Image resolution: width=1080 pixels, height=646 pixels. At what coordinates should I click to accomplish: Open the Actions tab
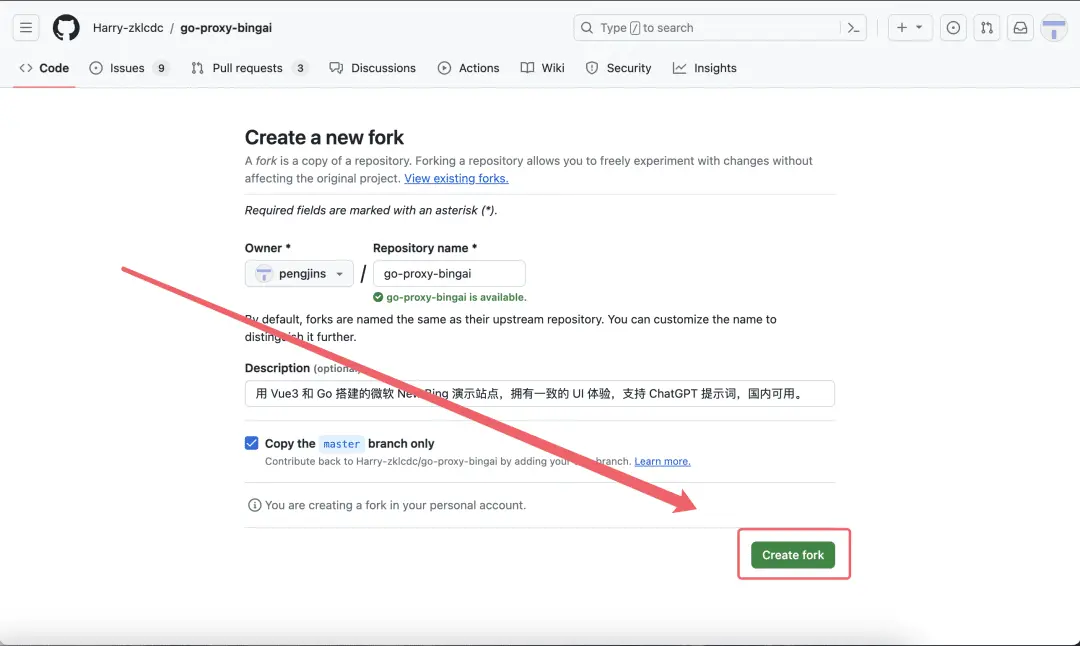[x=468, y=68]
